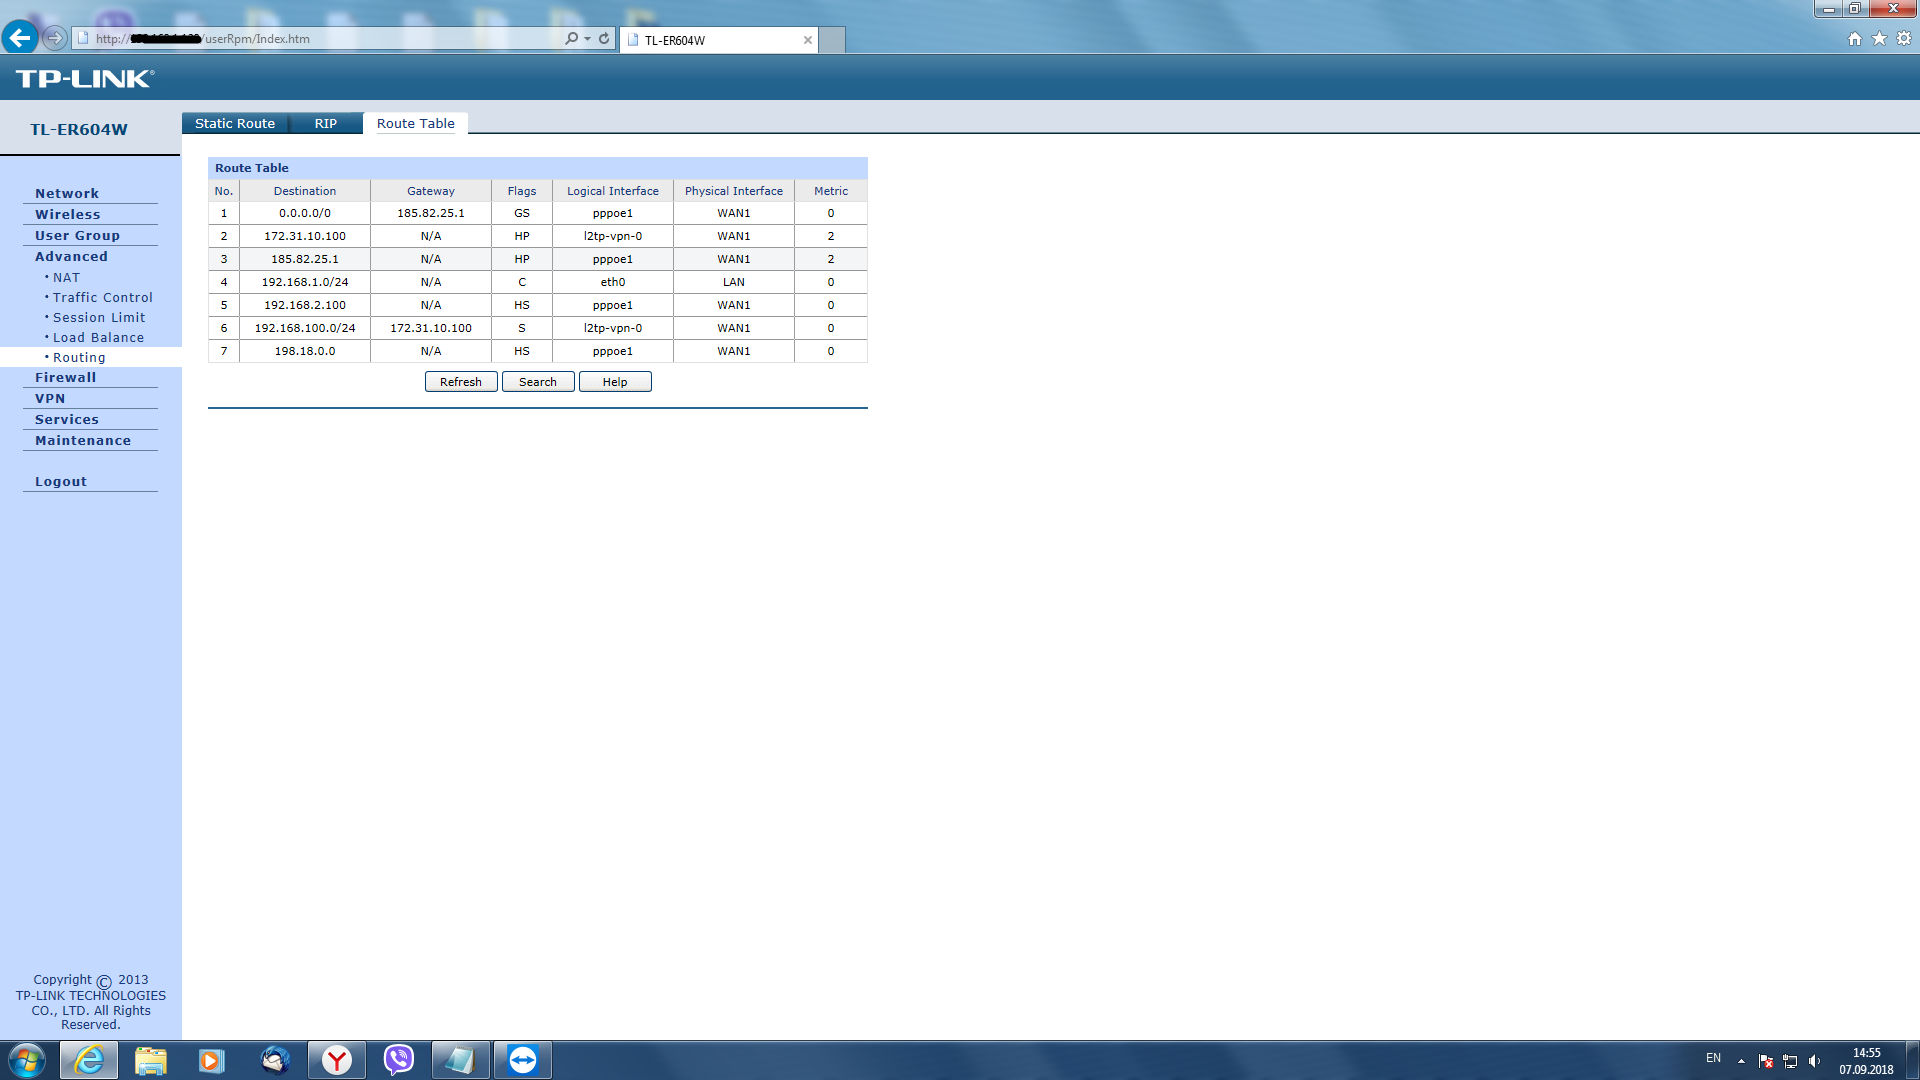This screenshot has height=1080, width=1920.
Task: Open the Services menu section
Action: coord(67,419)
